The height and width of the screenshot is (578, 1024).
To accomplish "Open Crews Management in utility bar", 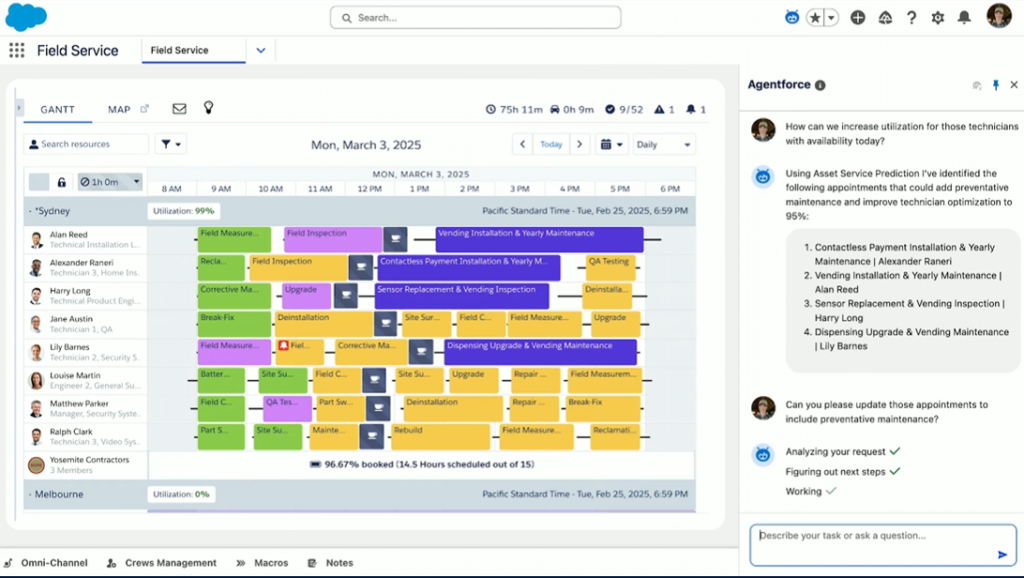I will (x=161, y=563).
